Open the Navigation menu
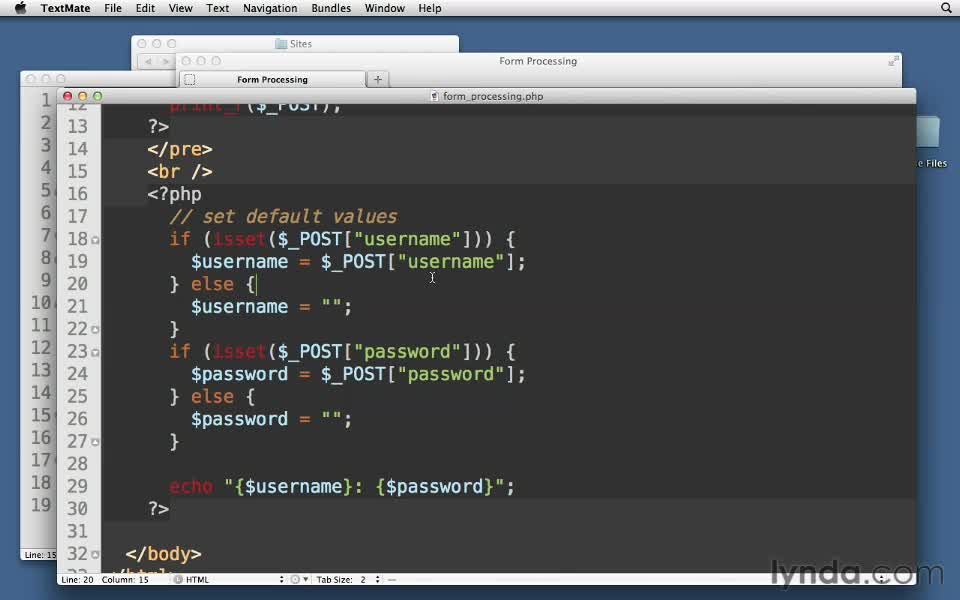960x600 pixels. tap(269, 8)
